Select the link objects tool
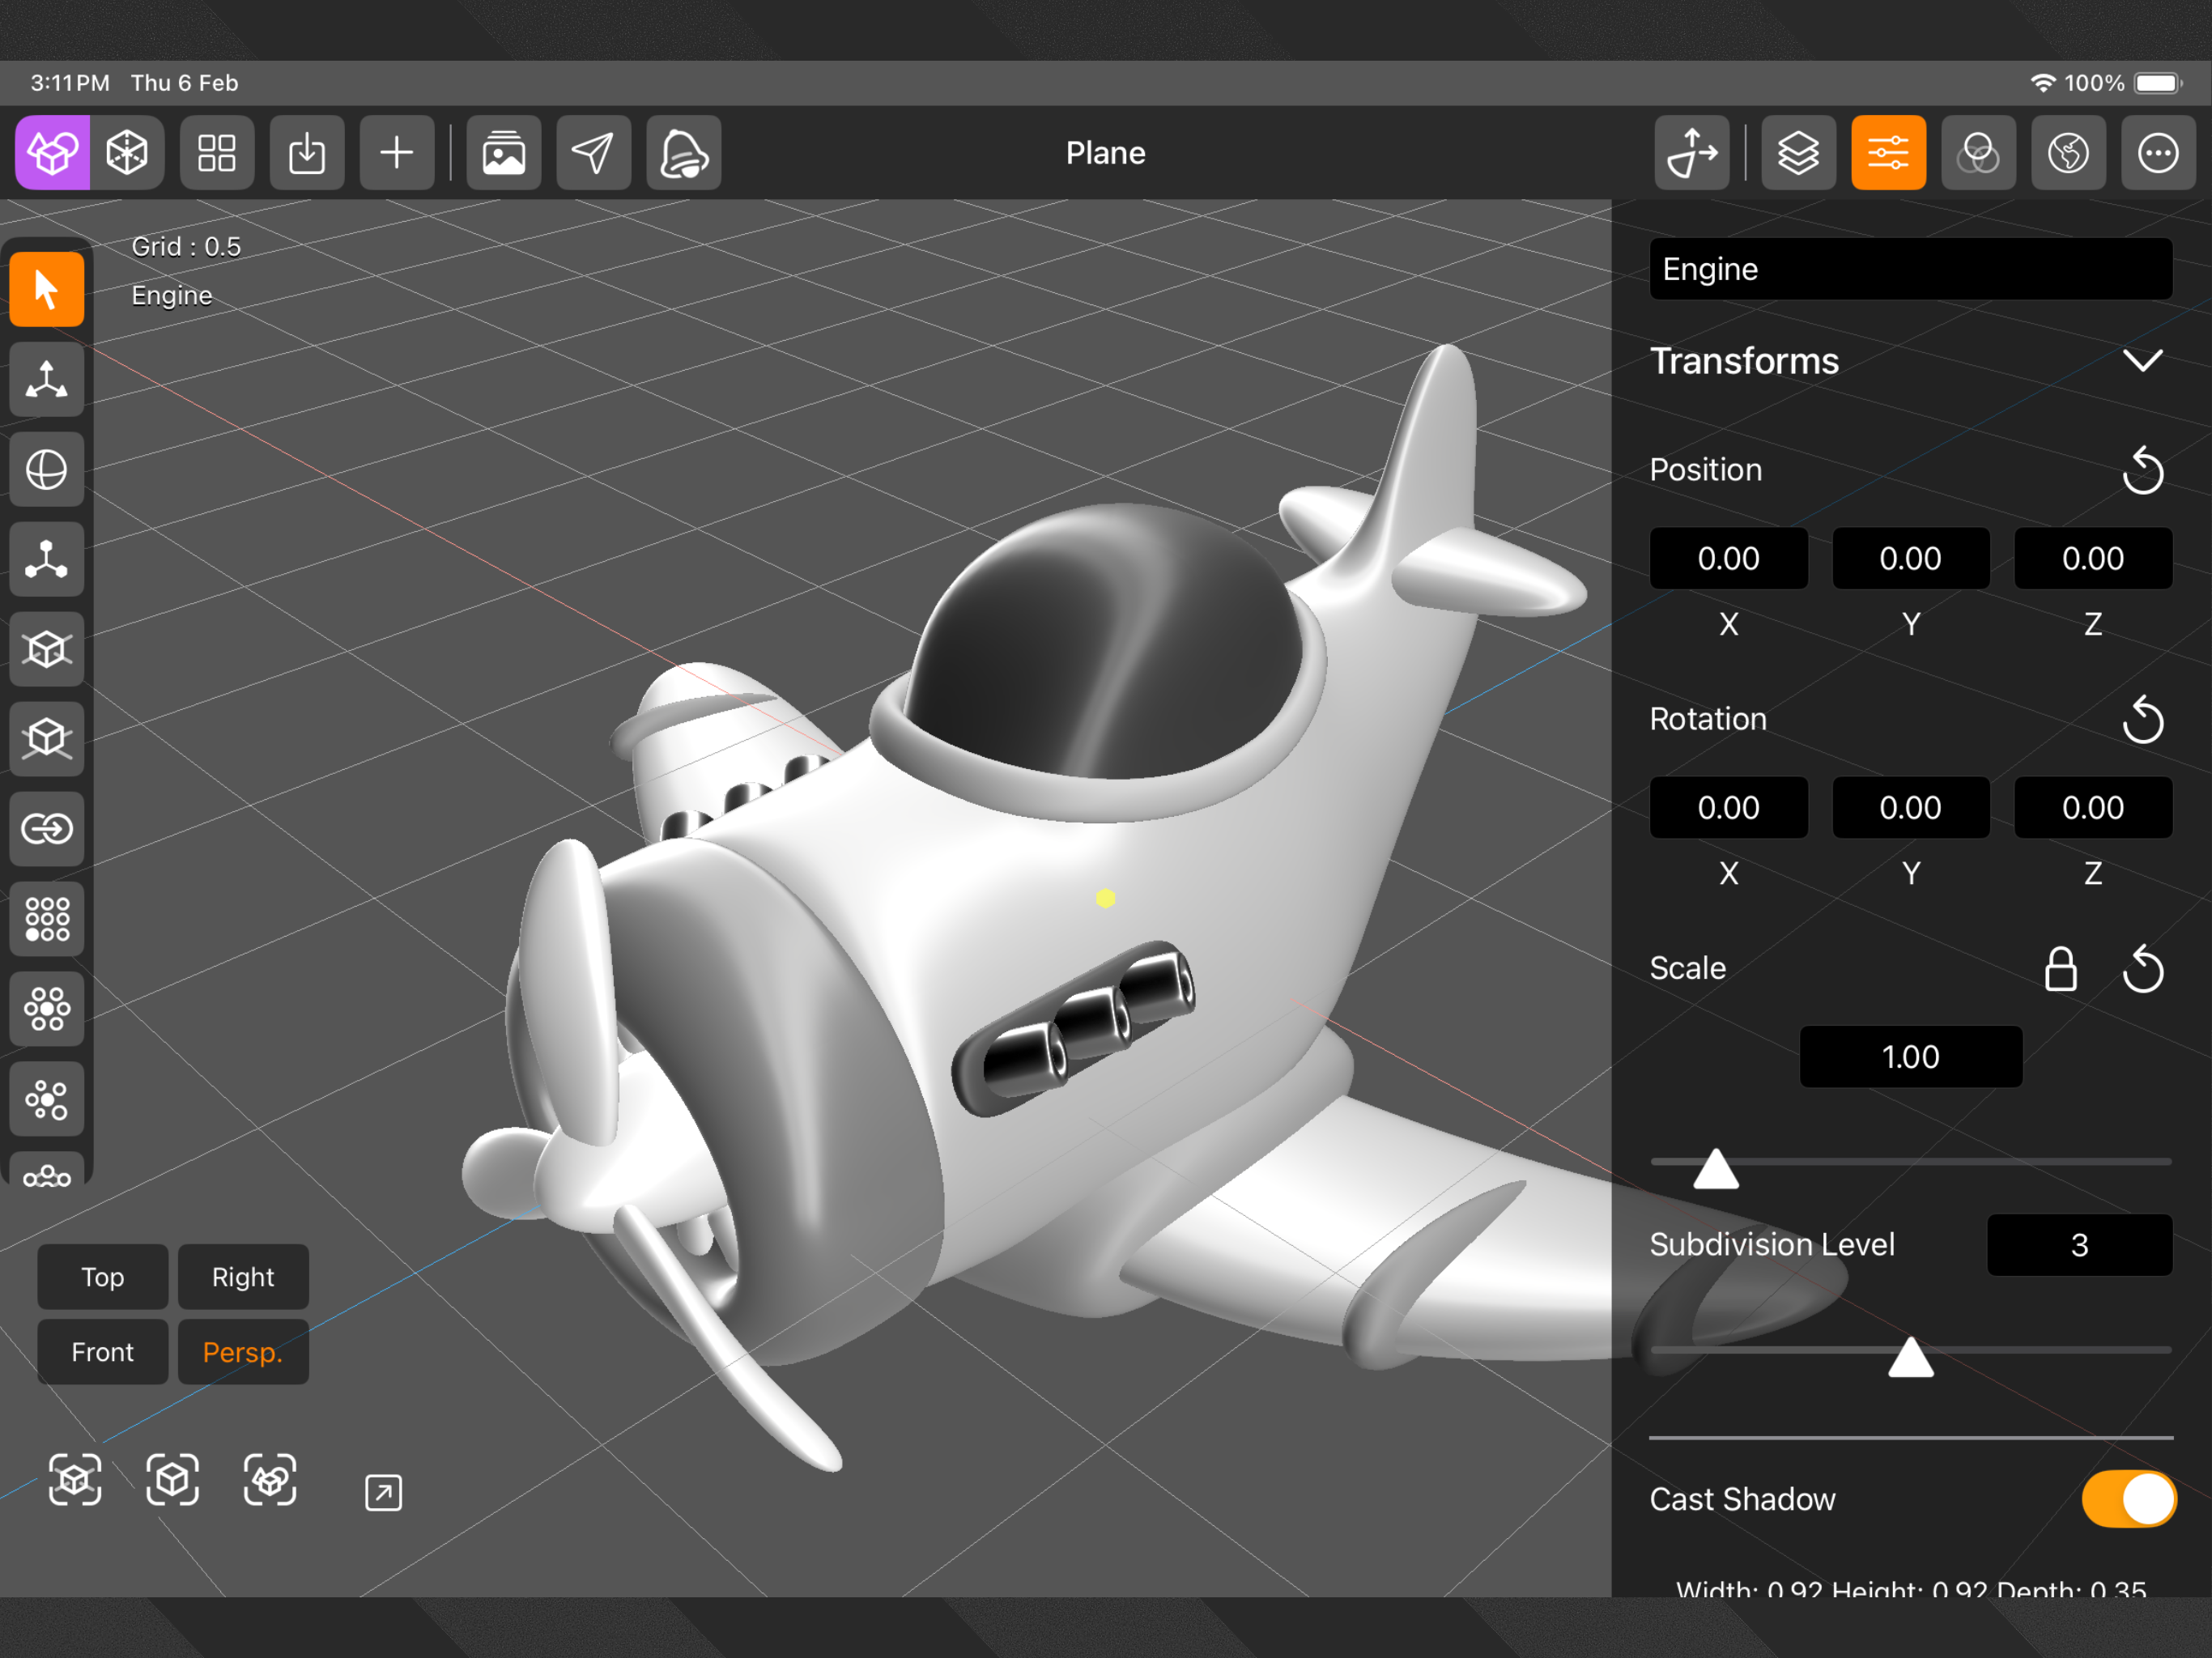The image size is (2212, 1658). 47,829
